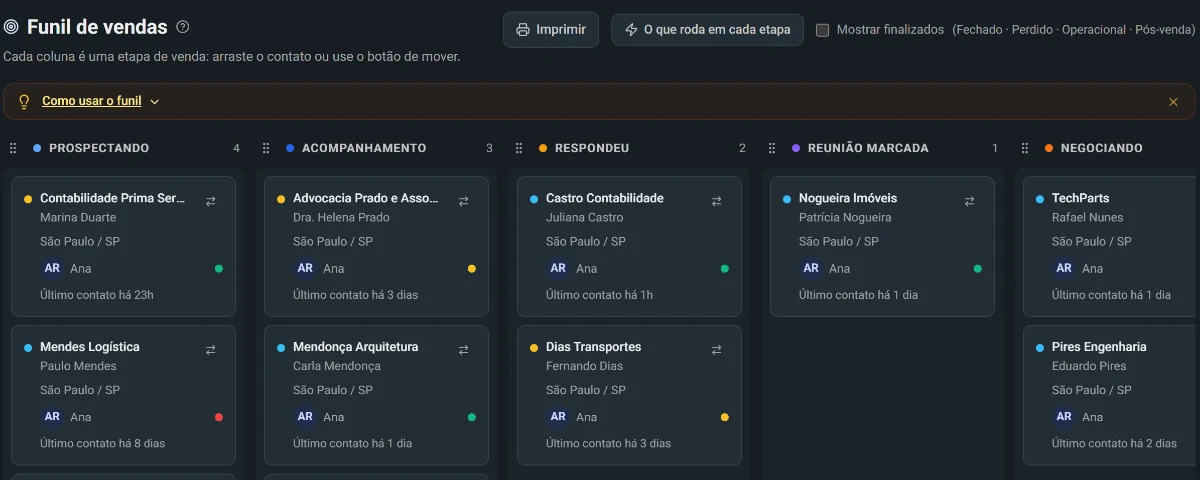Viewport: 1200px width, 480px height.
Task: Grab the drag handle of the ACOMPANHAMENTO column
Action: click(266, 148)
